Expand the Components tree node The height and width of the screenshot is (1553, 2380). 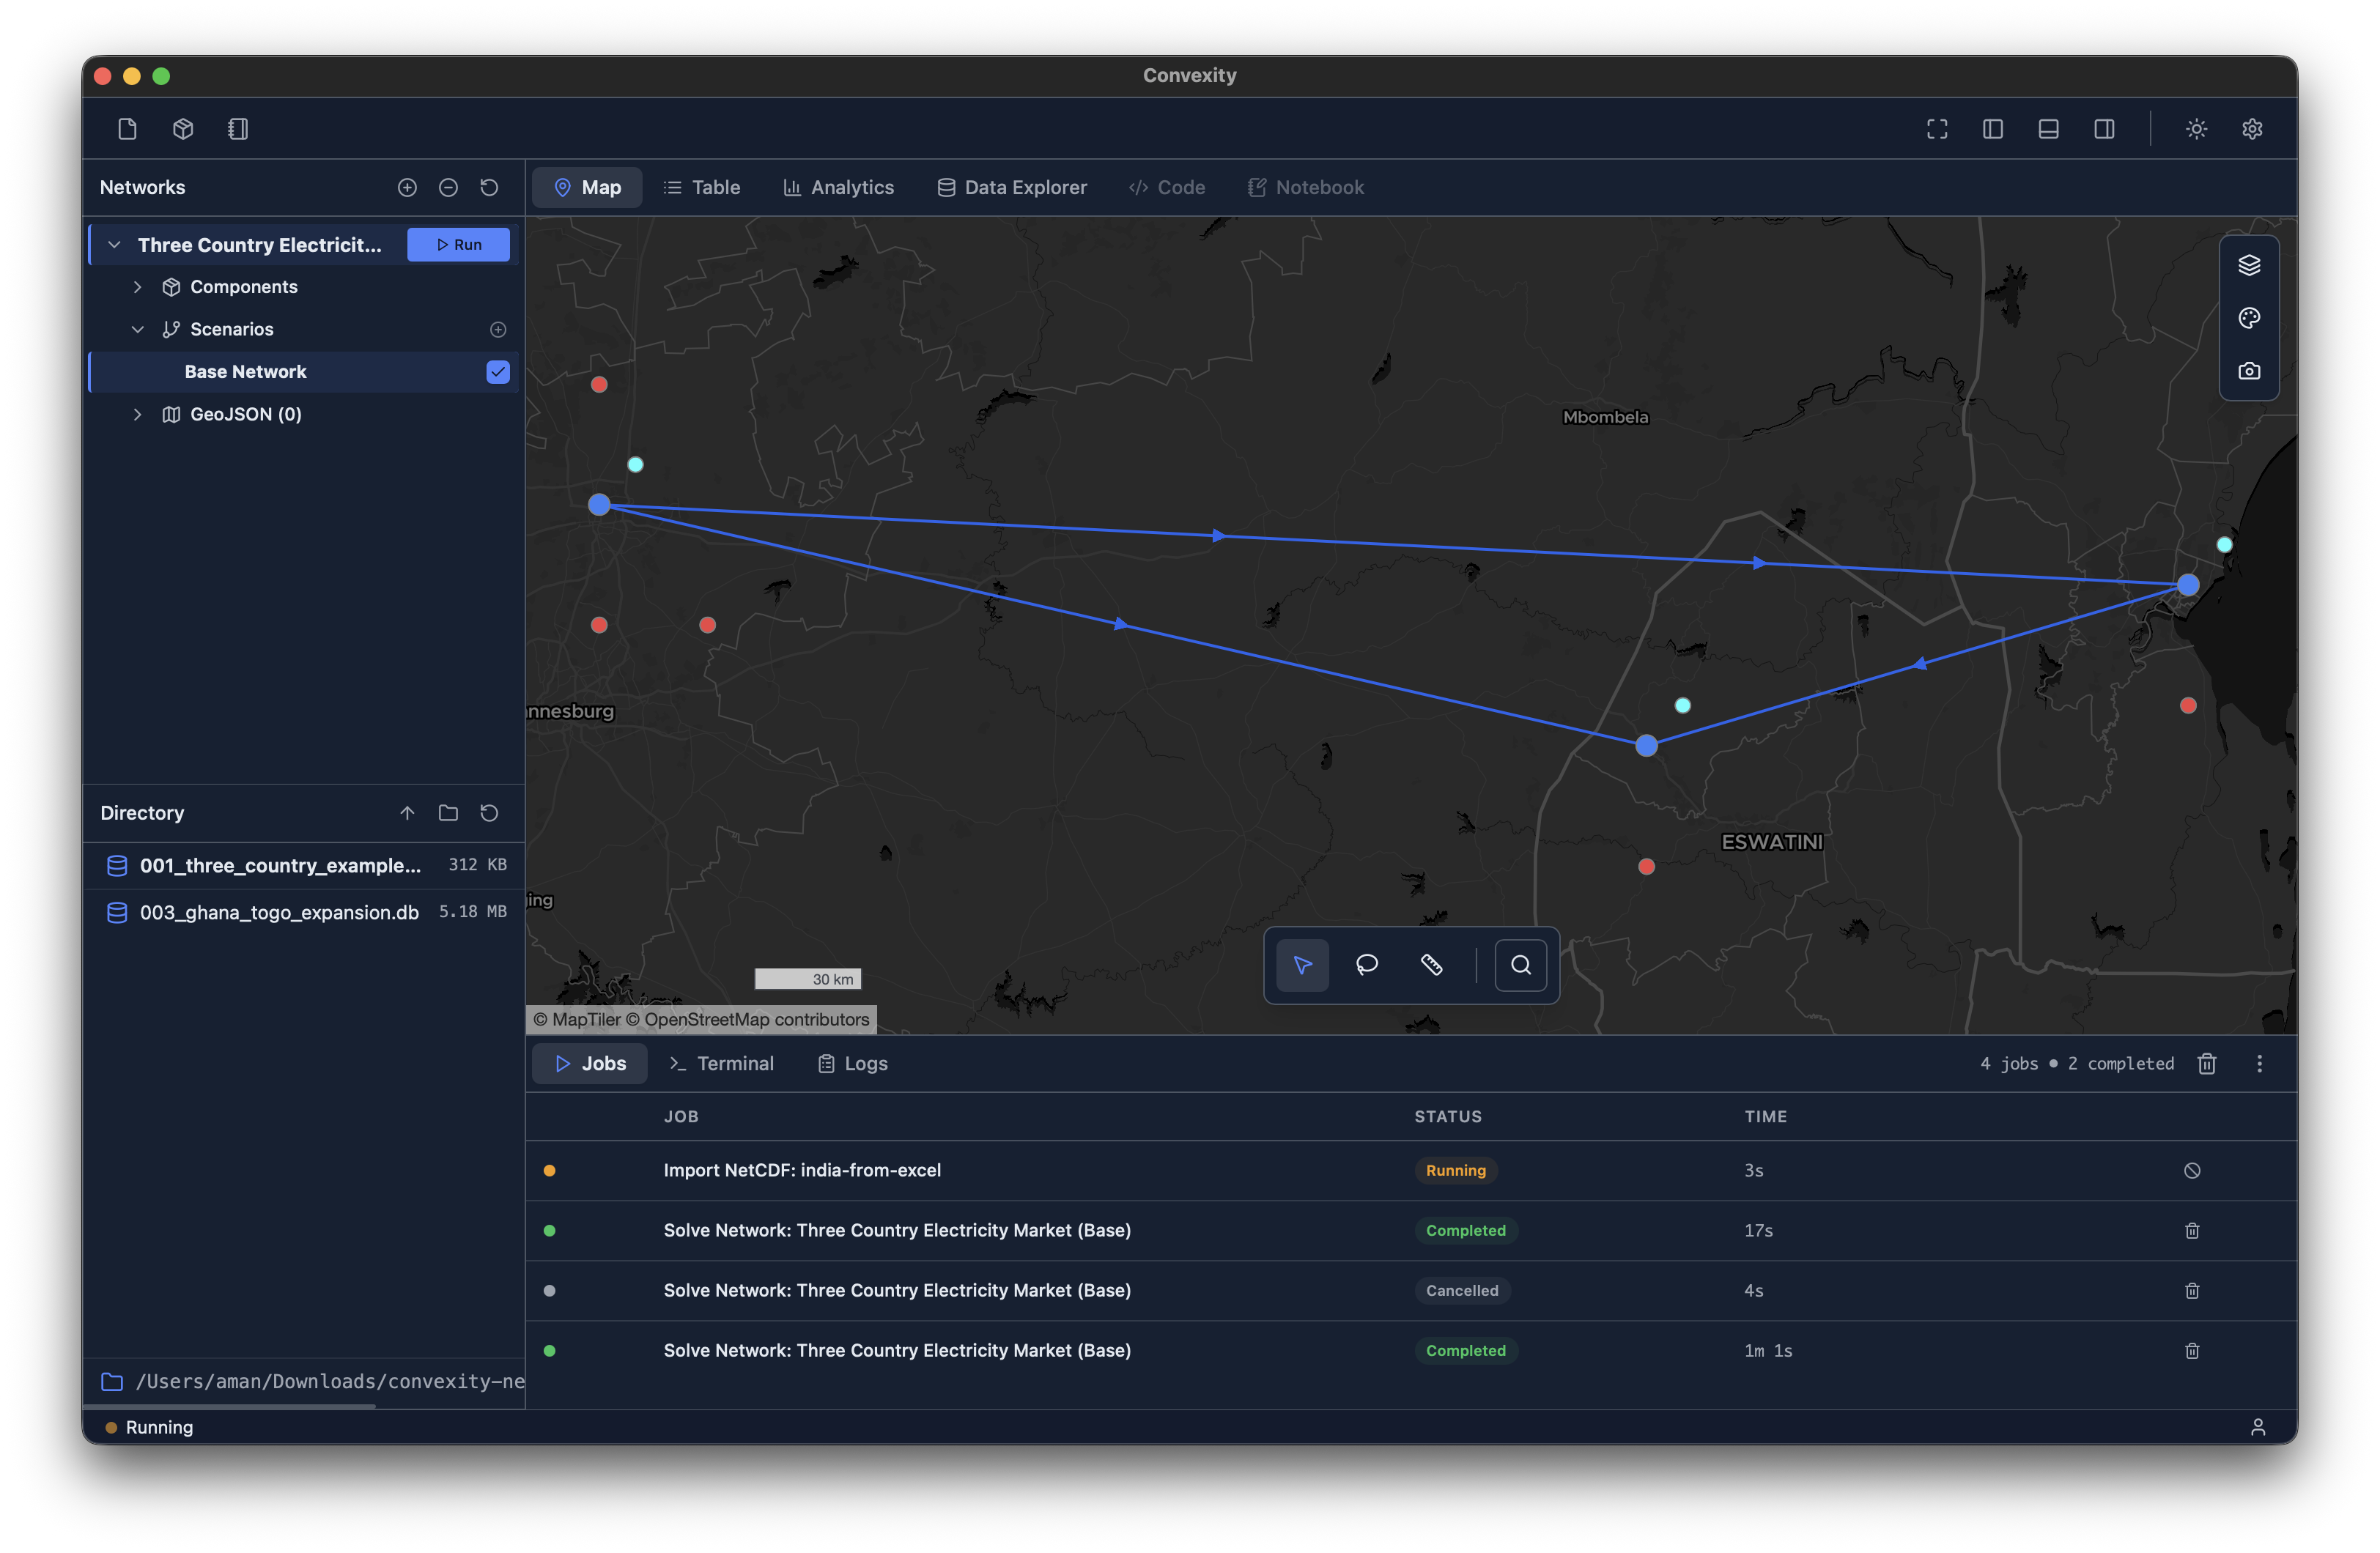coord(138,287)
